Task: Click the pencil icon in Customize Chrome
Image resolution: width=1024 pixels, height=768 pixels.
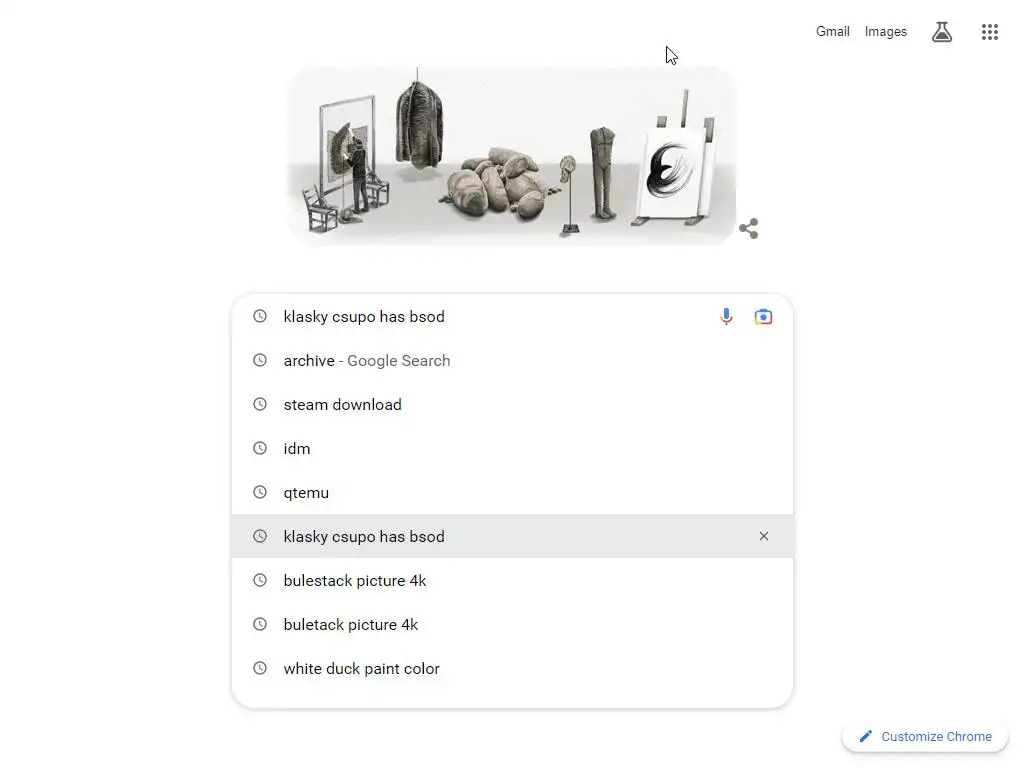Action: [x=865, y=736]
